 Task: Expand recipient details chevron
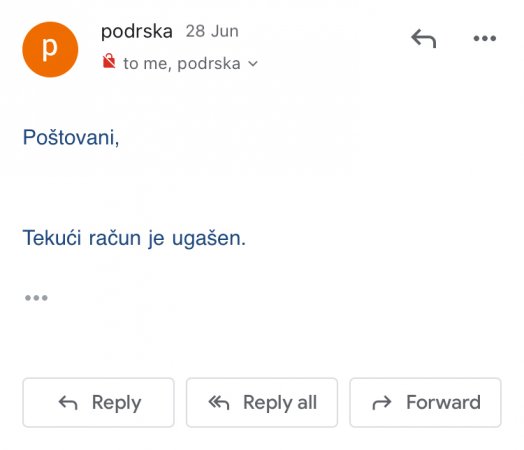point(253,63)
